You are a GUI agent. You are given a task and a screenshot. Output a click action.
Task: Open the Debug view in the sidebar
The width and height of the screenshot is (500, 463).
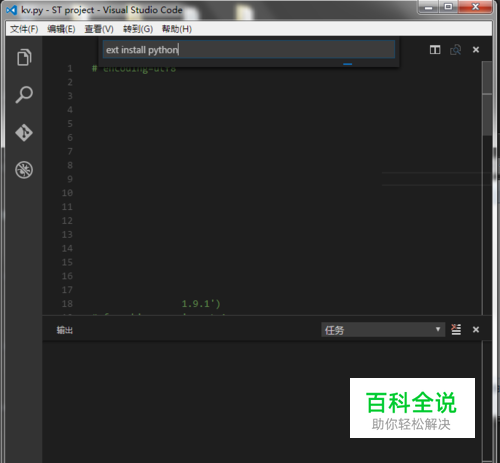coord(24,170)
